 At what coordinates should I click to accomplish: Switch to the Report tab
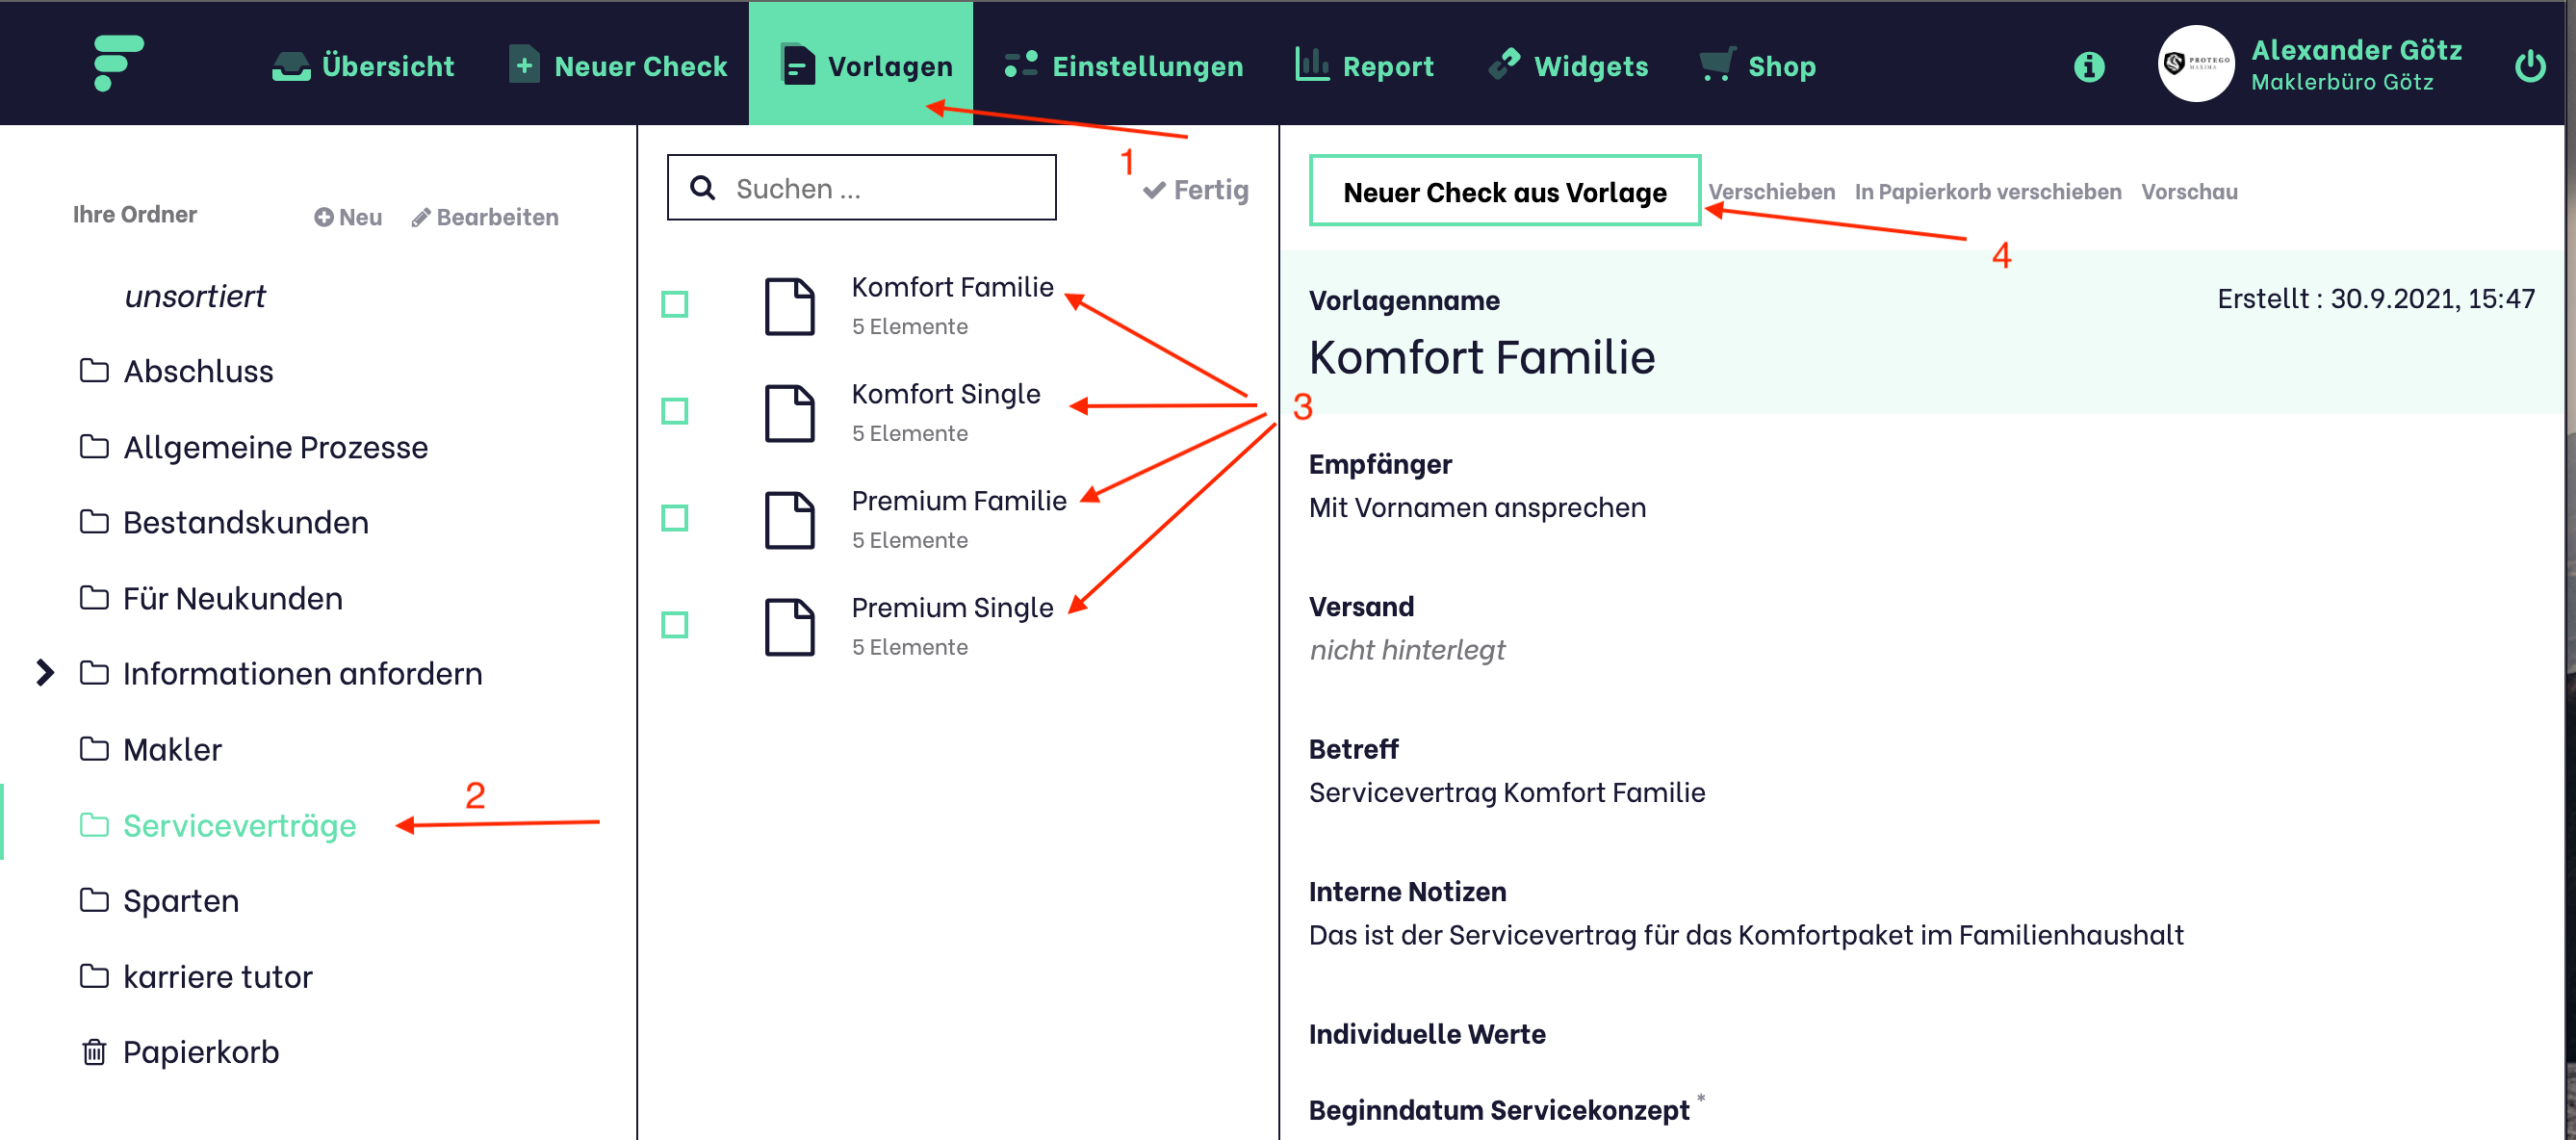tap(1364, 66)
